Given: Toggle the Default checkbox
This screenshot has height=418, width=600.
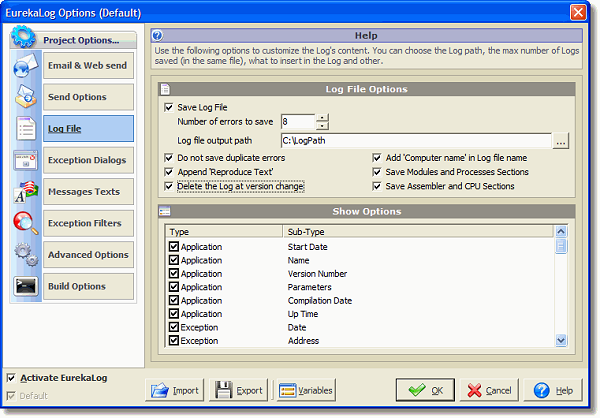Looking at the screenshot, I should tap(11, 396).
